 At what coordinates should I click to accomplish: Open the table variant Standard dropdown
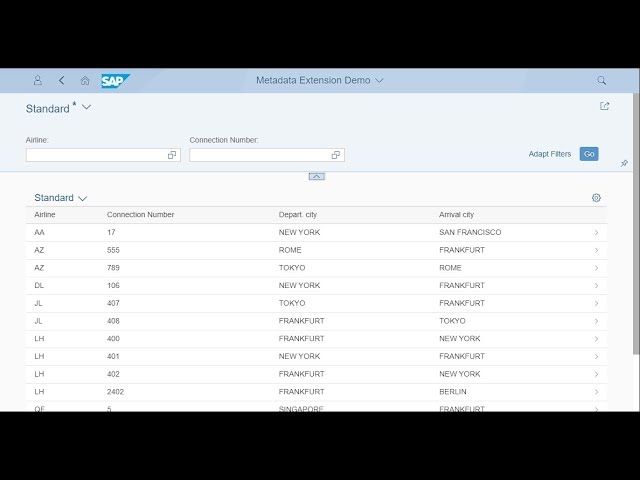82,198
